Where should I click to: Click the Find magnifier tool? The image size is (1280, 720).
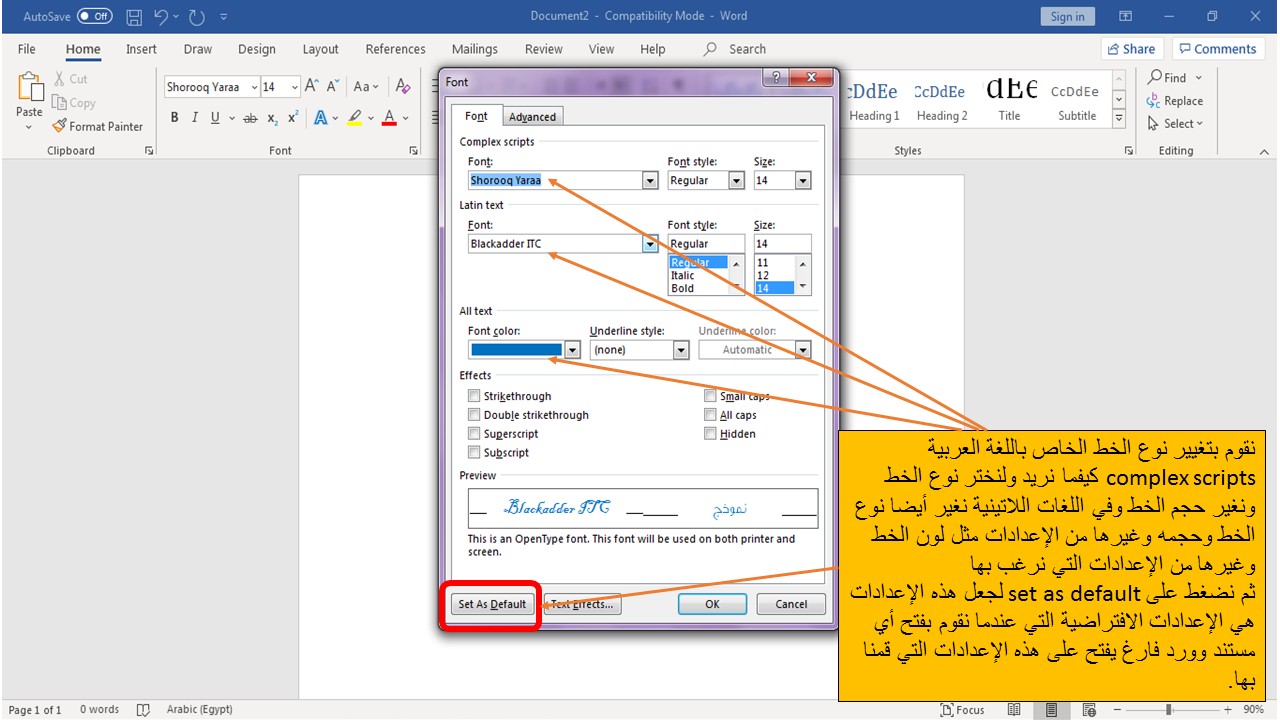[1167, 77]
